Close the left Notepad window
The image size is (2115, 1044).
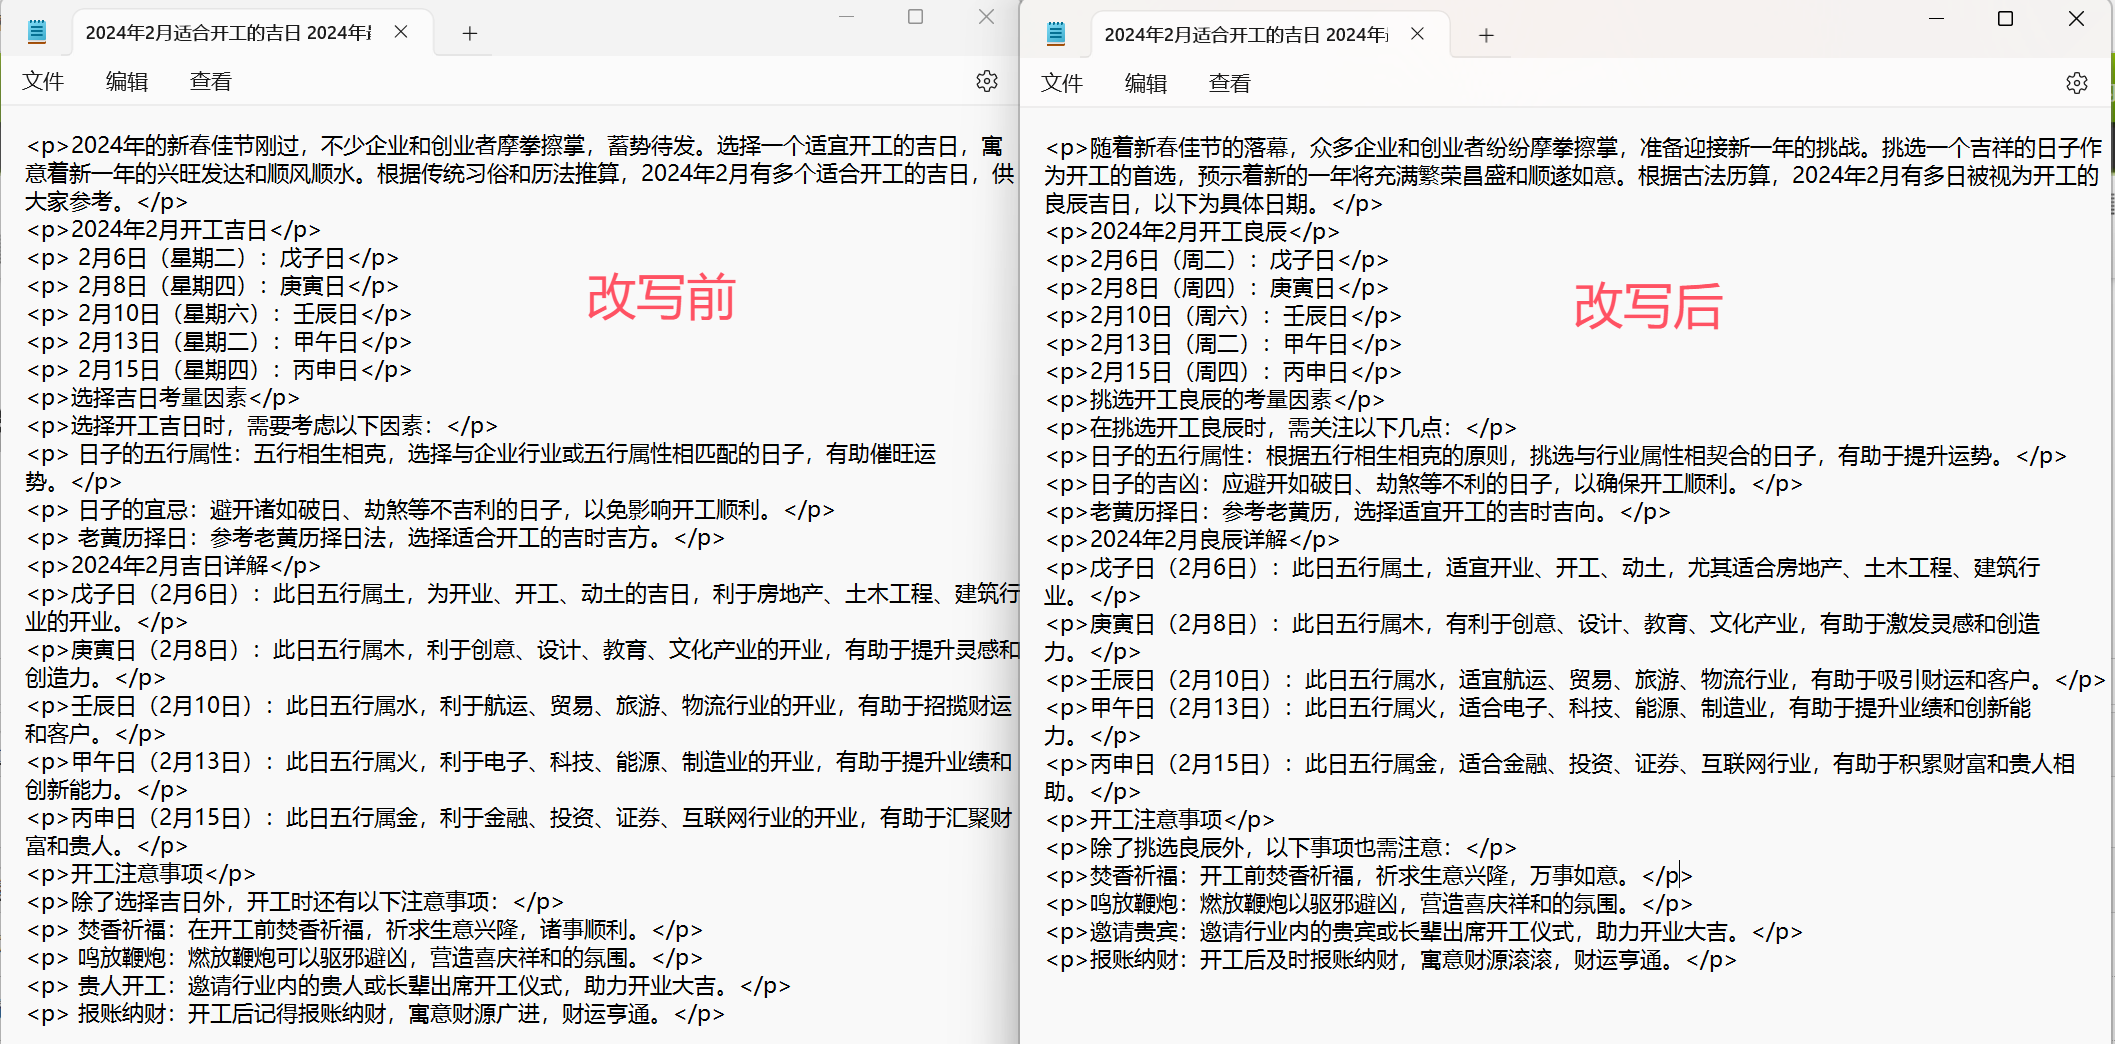(986, 17)
